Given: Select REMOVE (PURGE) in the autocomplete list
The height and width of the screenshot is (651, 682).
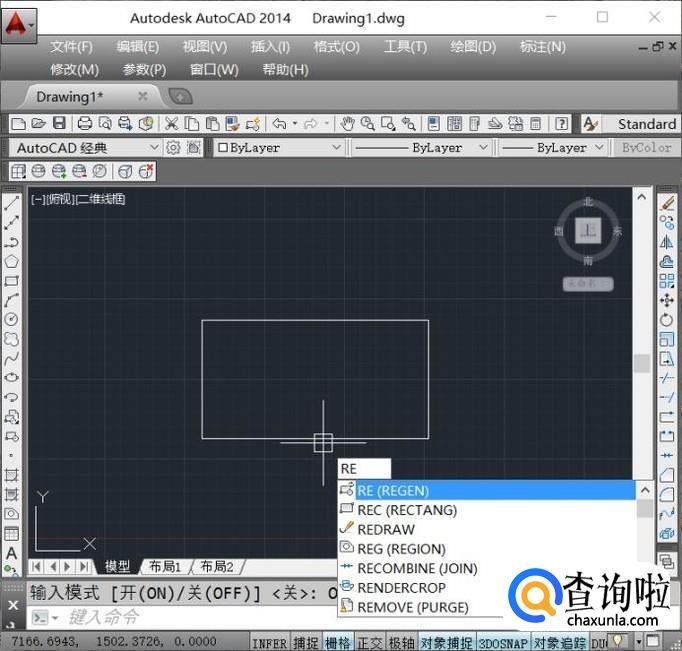Looking at the screenshot, I should point(413,606).
